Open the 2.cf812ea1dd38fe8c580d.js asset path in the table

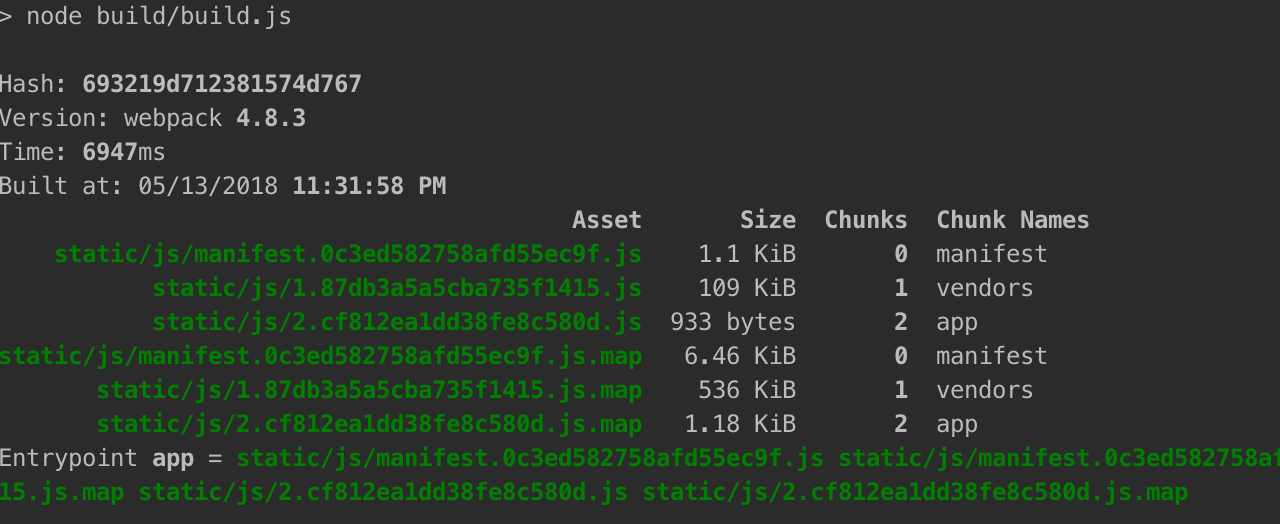[x=396, y=322]
